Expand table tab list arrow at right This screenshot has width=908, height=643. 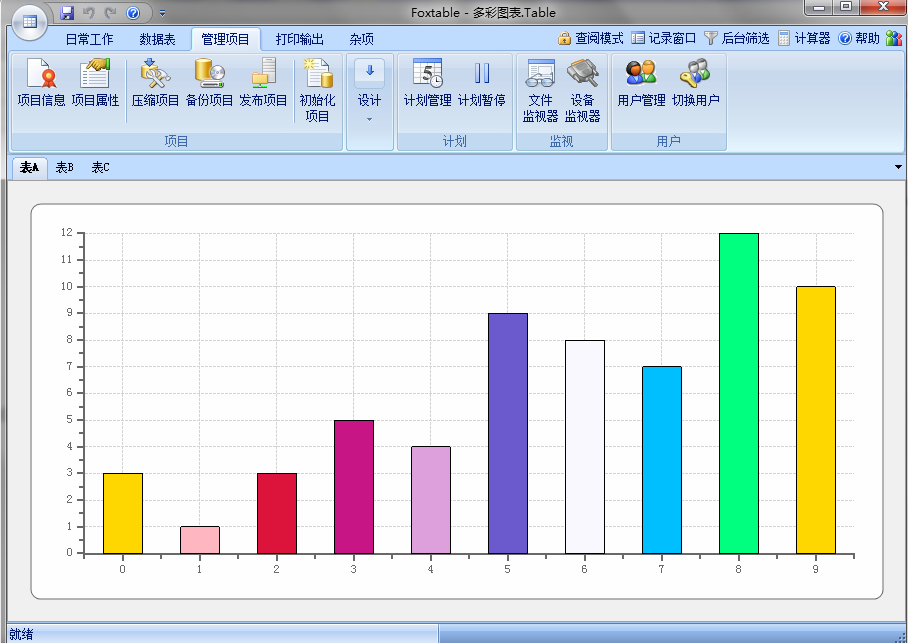point(897,167)
